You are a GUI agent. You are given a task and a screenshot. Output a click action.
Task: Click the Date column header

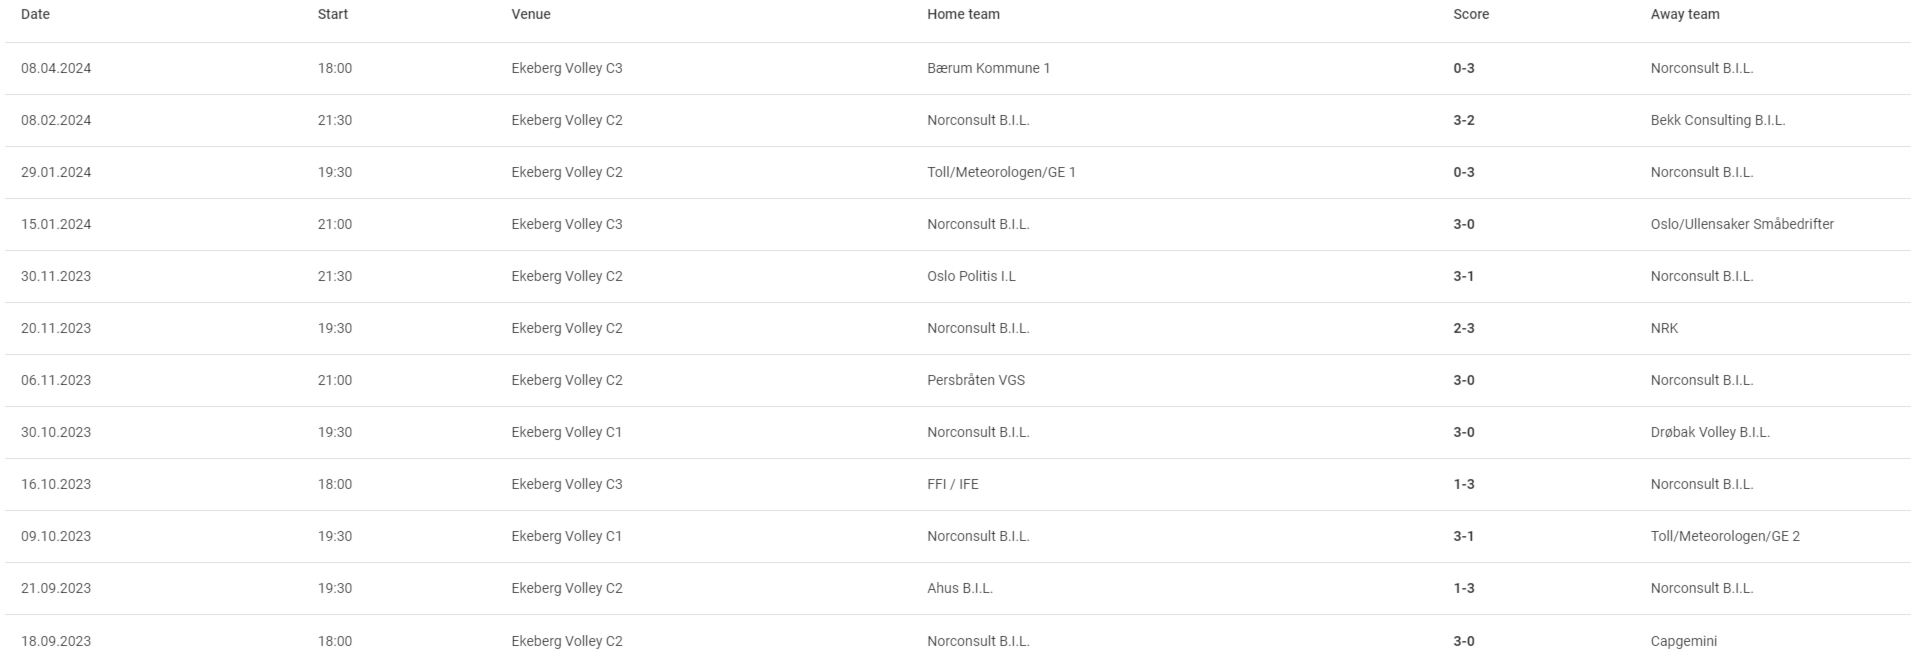(x=35, y=14)
